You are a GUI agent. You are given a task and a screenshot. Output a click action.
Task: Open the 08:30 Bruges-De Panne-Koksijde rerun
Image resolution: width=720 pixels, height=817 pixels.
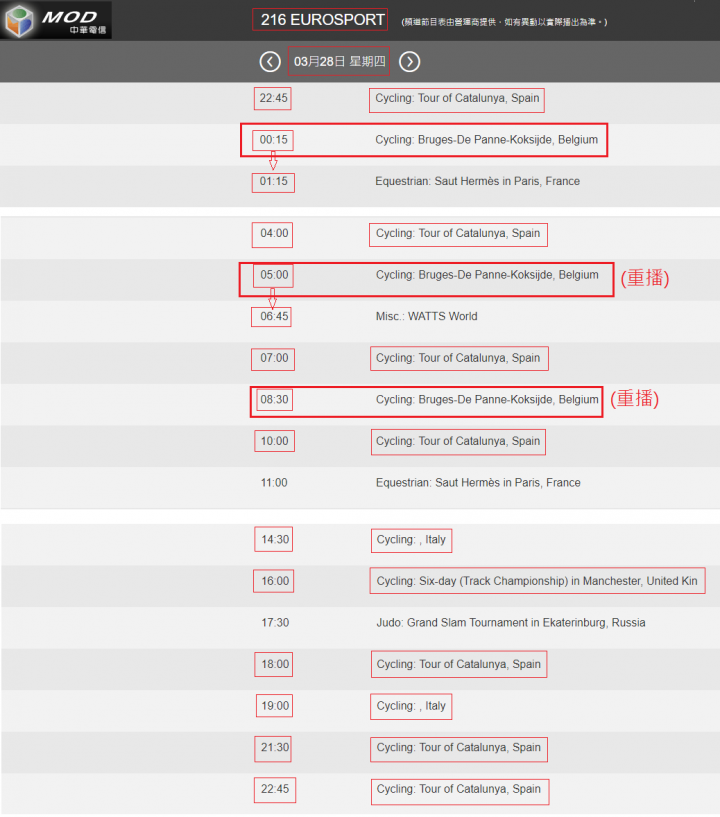tap(487, 400)
